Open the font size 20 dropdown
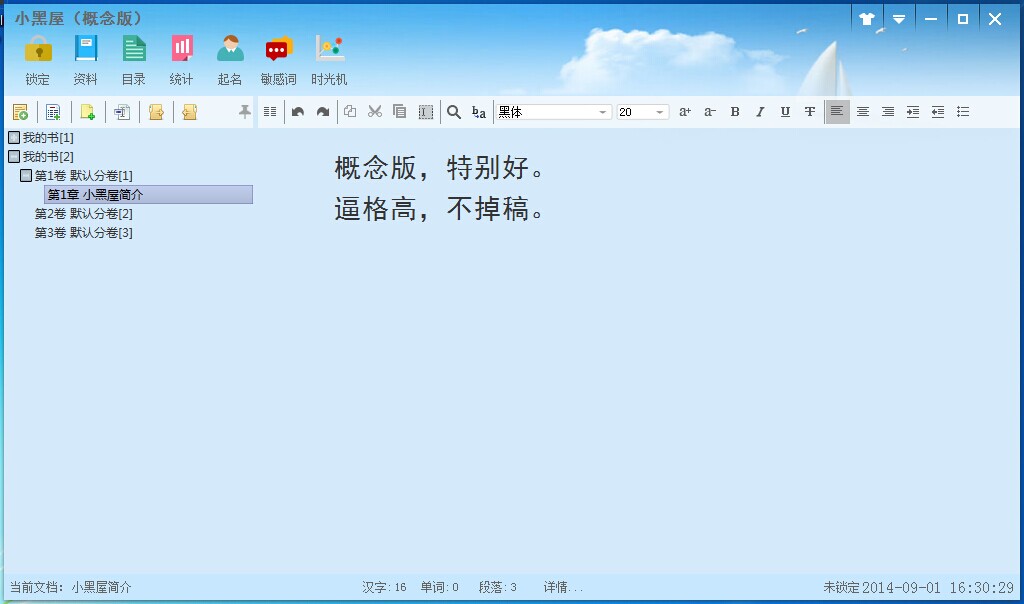Image resolution: width=1024 pixels, height=604 pixels. 643,112
